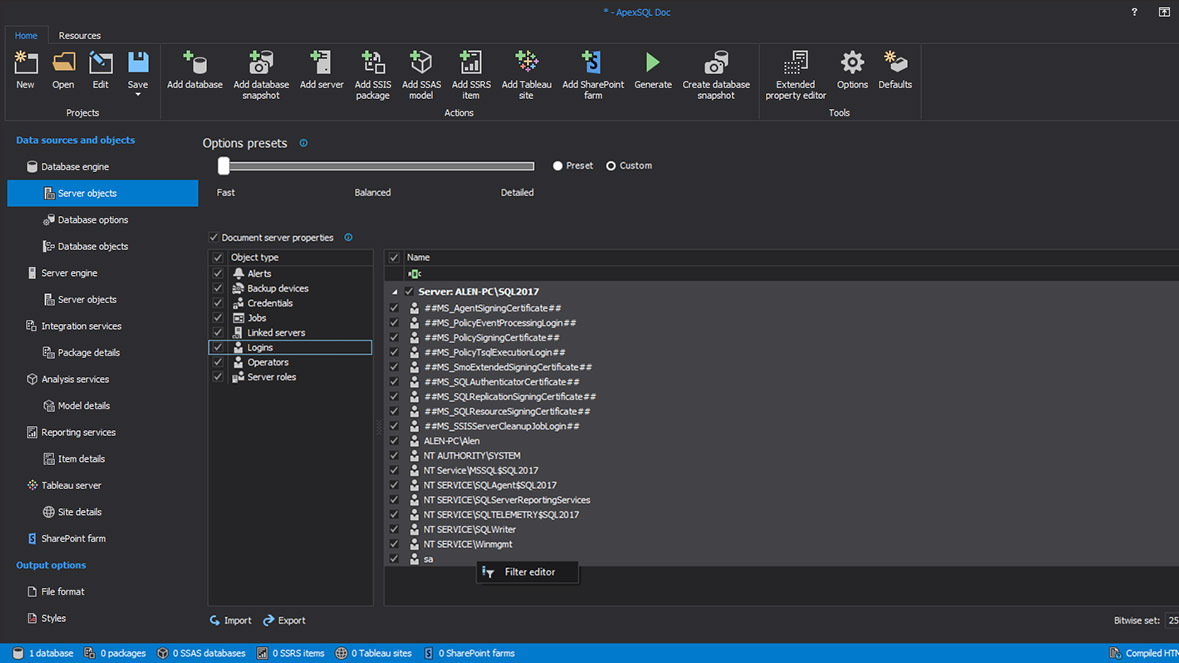Toggle the Backup devices checkbox
This screenshot has width=1179, height=663.
(218, 289)
